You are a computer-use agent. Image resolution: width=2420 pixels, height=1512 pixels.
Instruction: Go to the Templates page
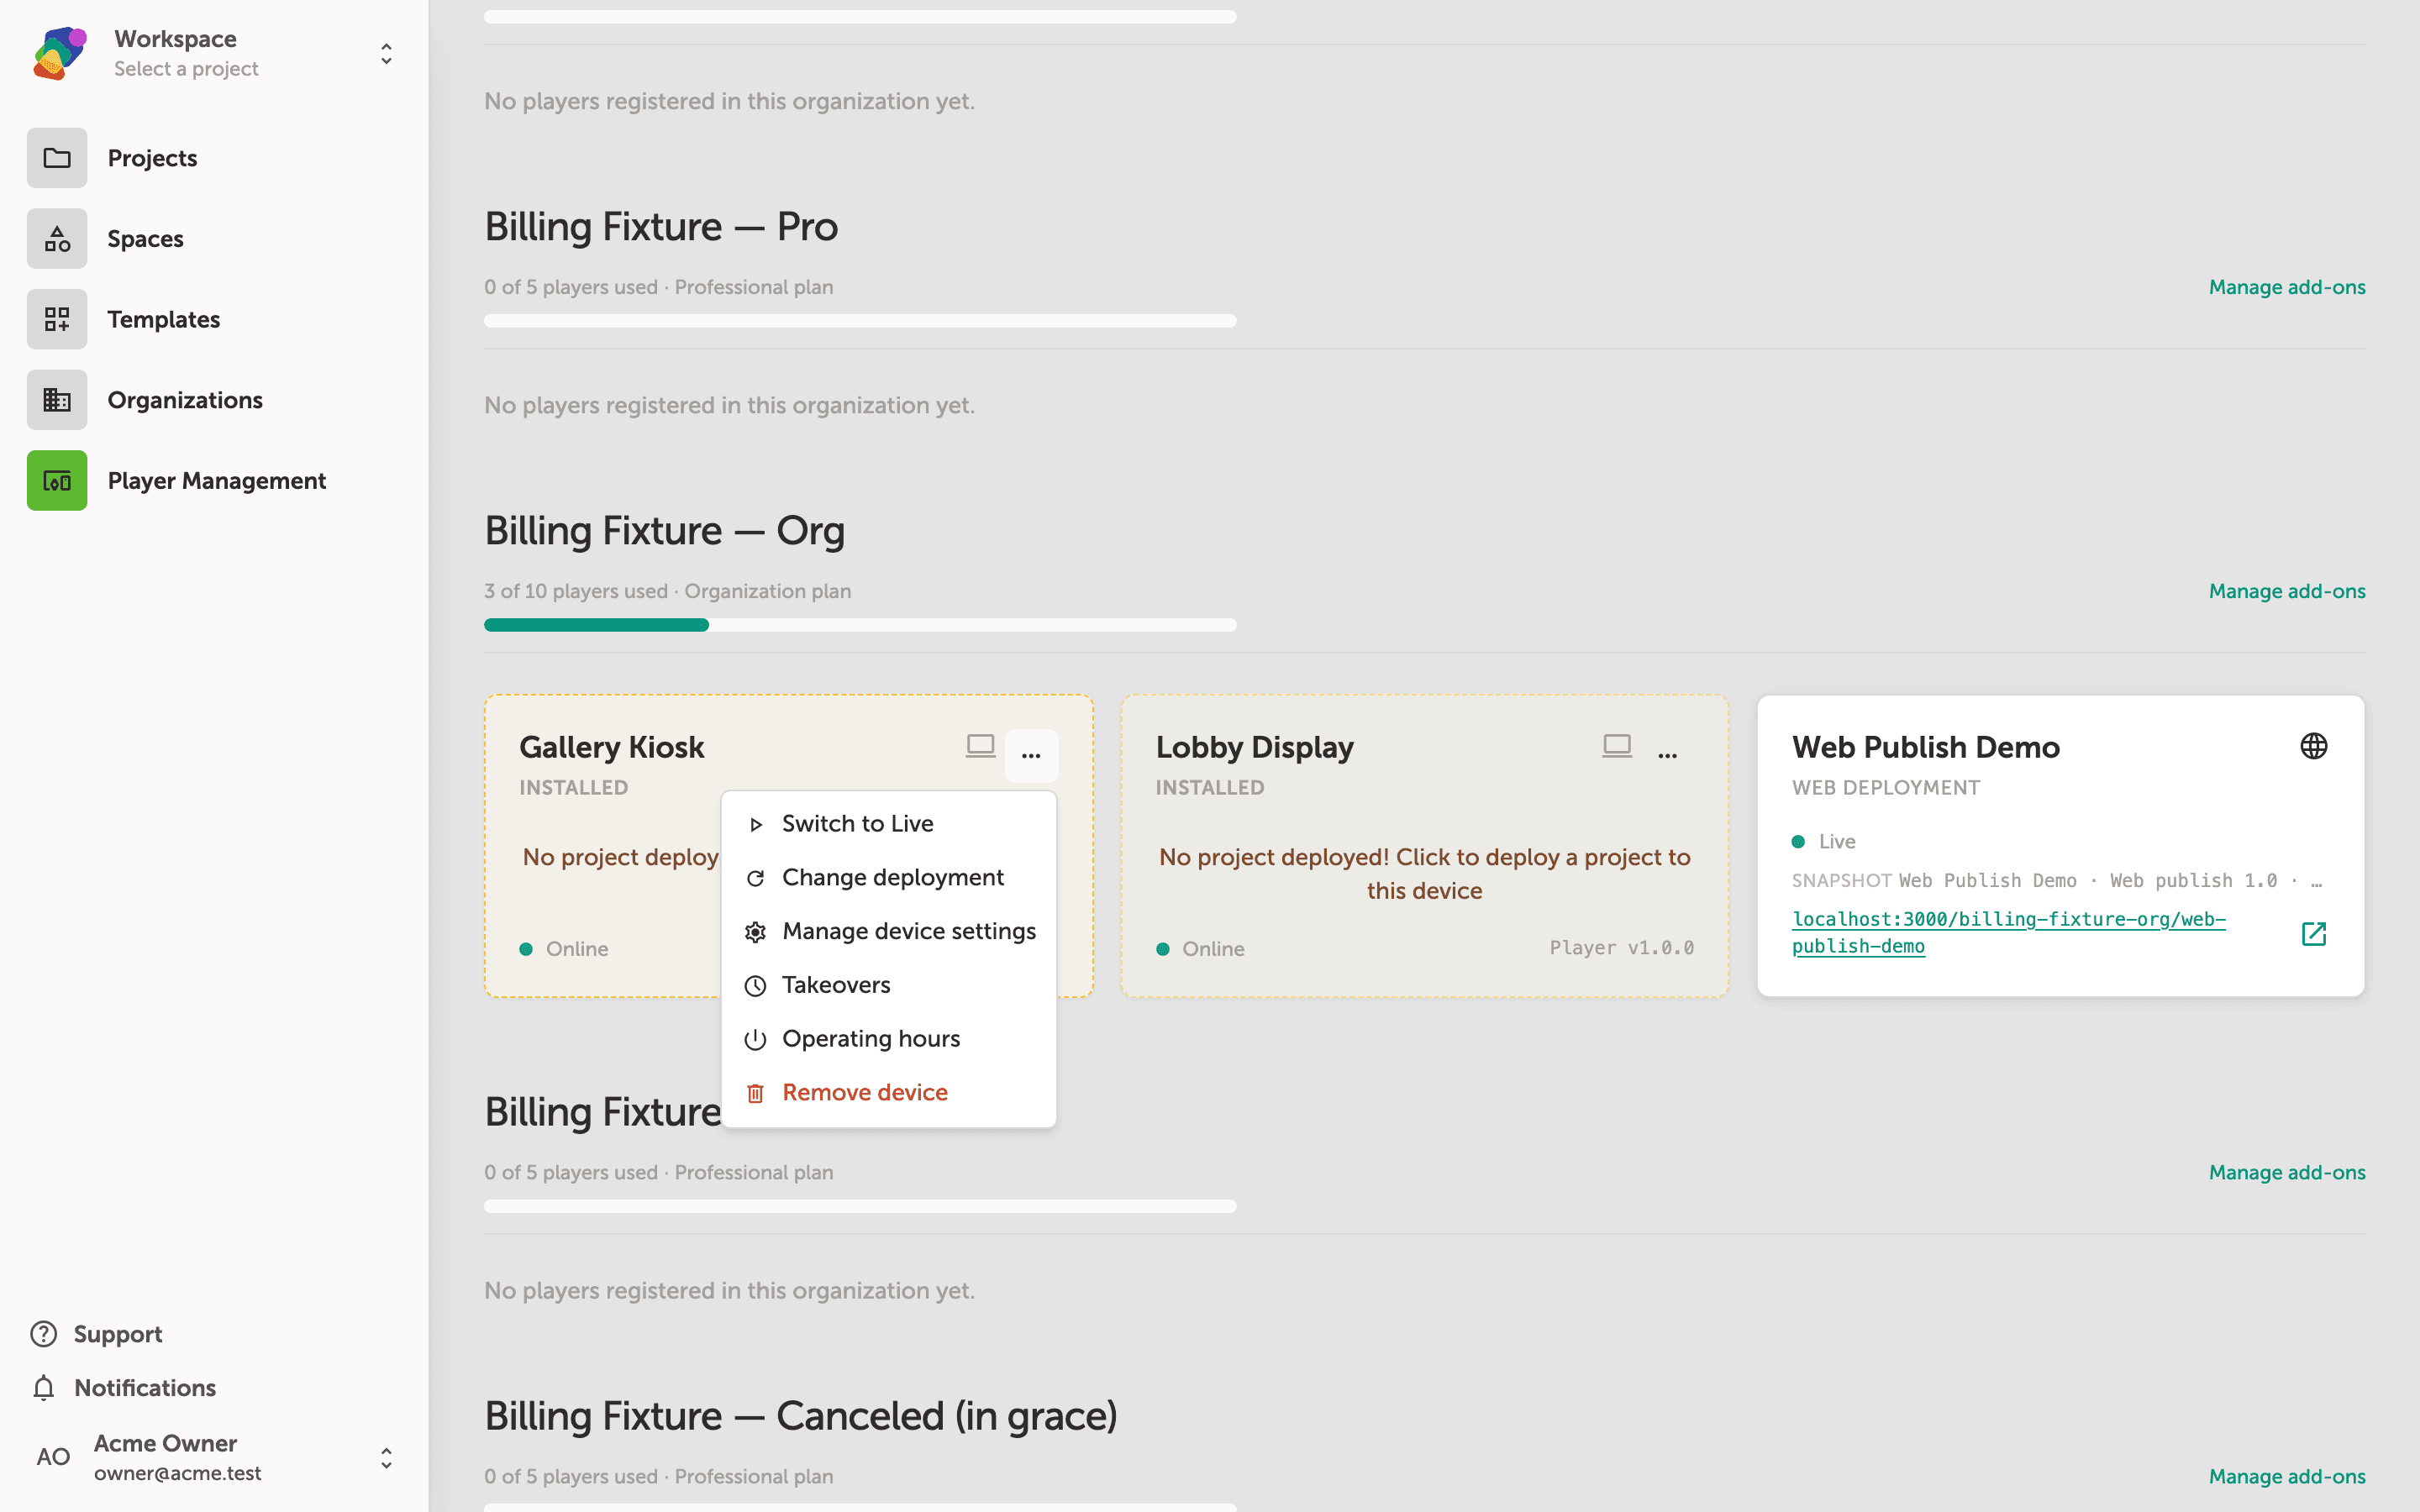164,319
